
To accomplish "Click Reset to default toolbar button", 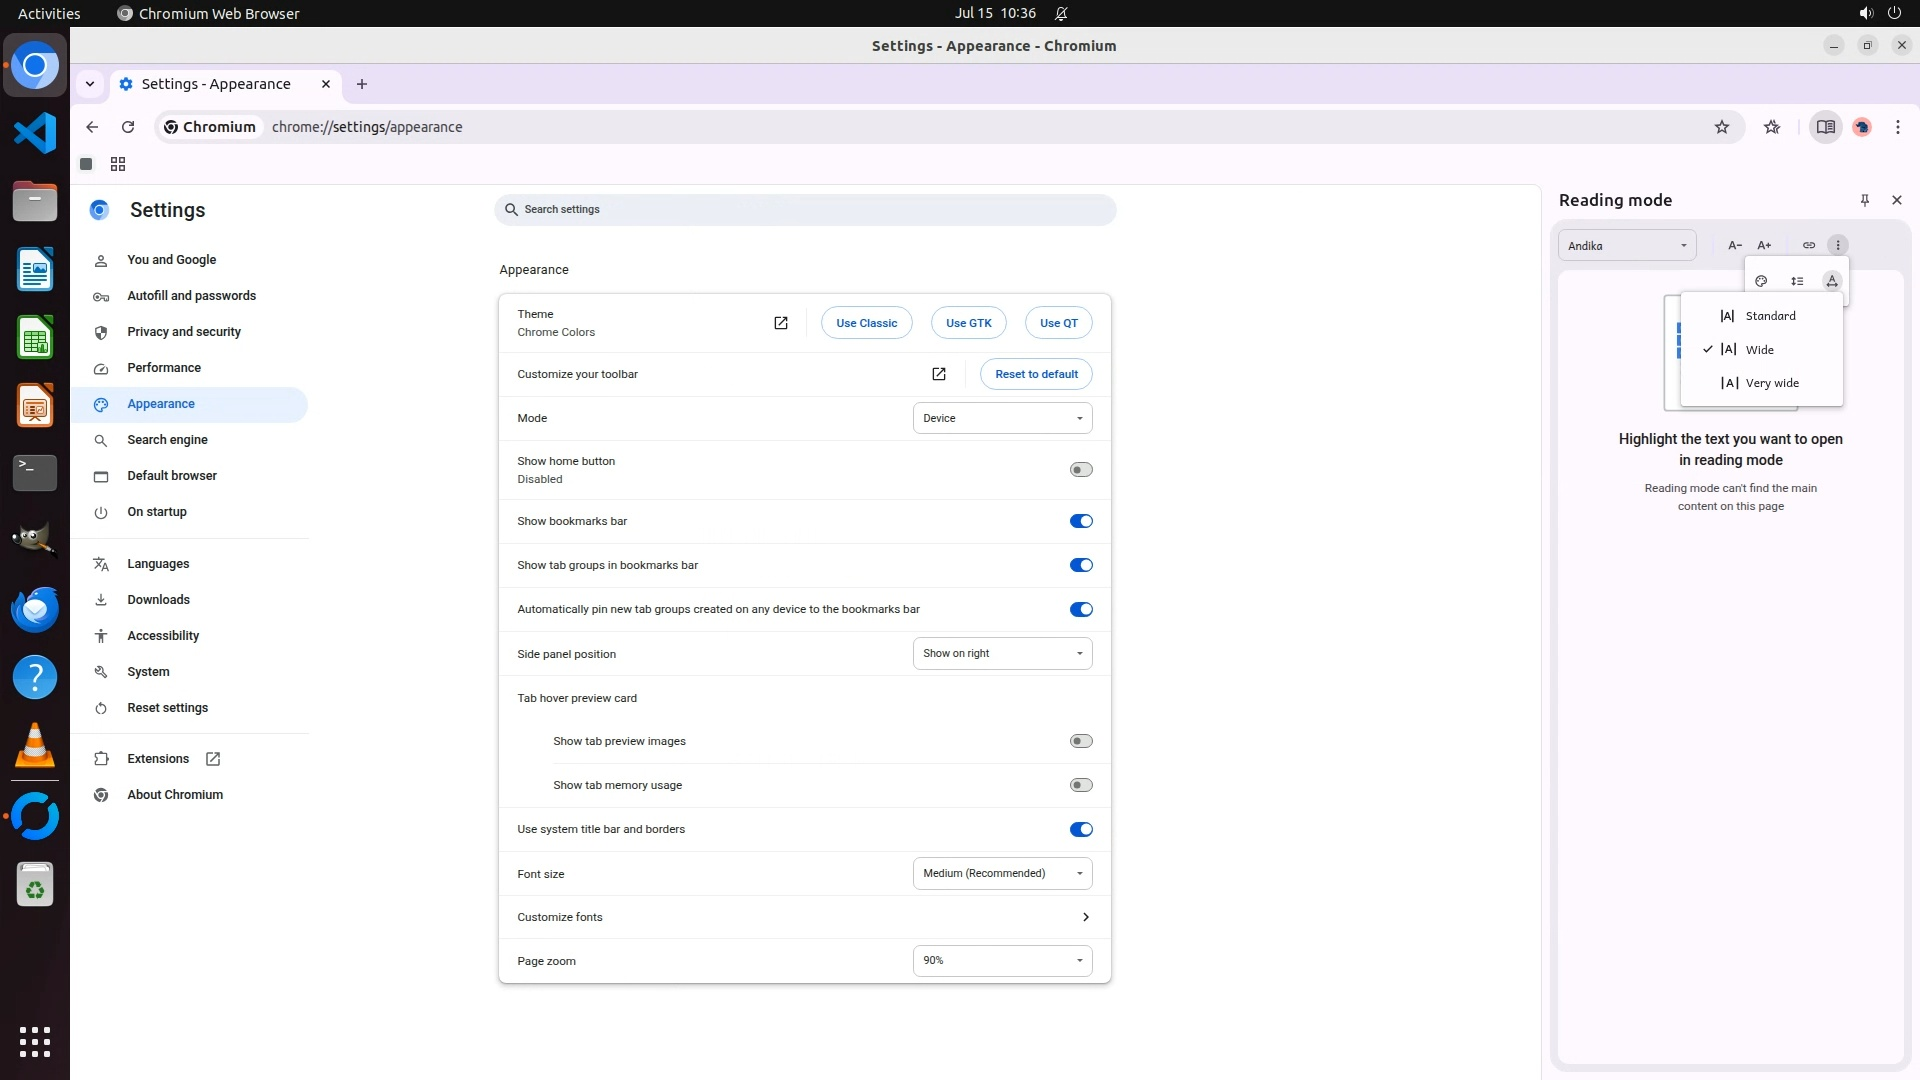I will [1036, 374].
